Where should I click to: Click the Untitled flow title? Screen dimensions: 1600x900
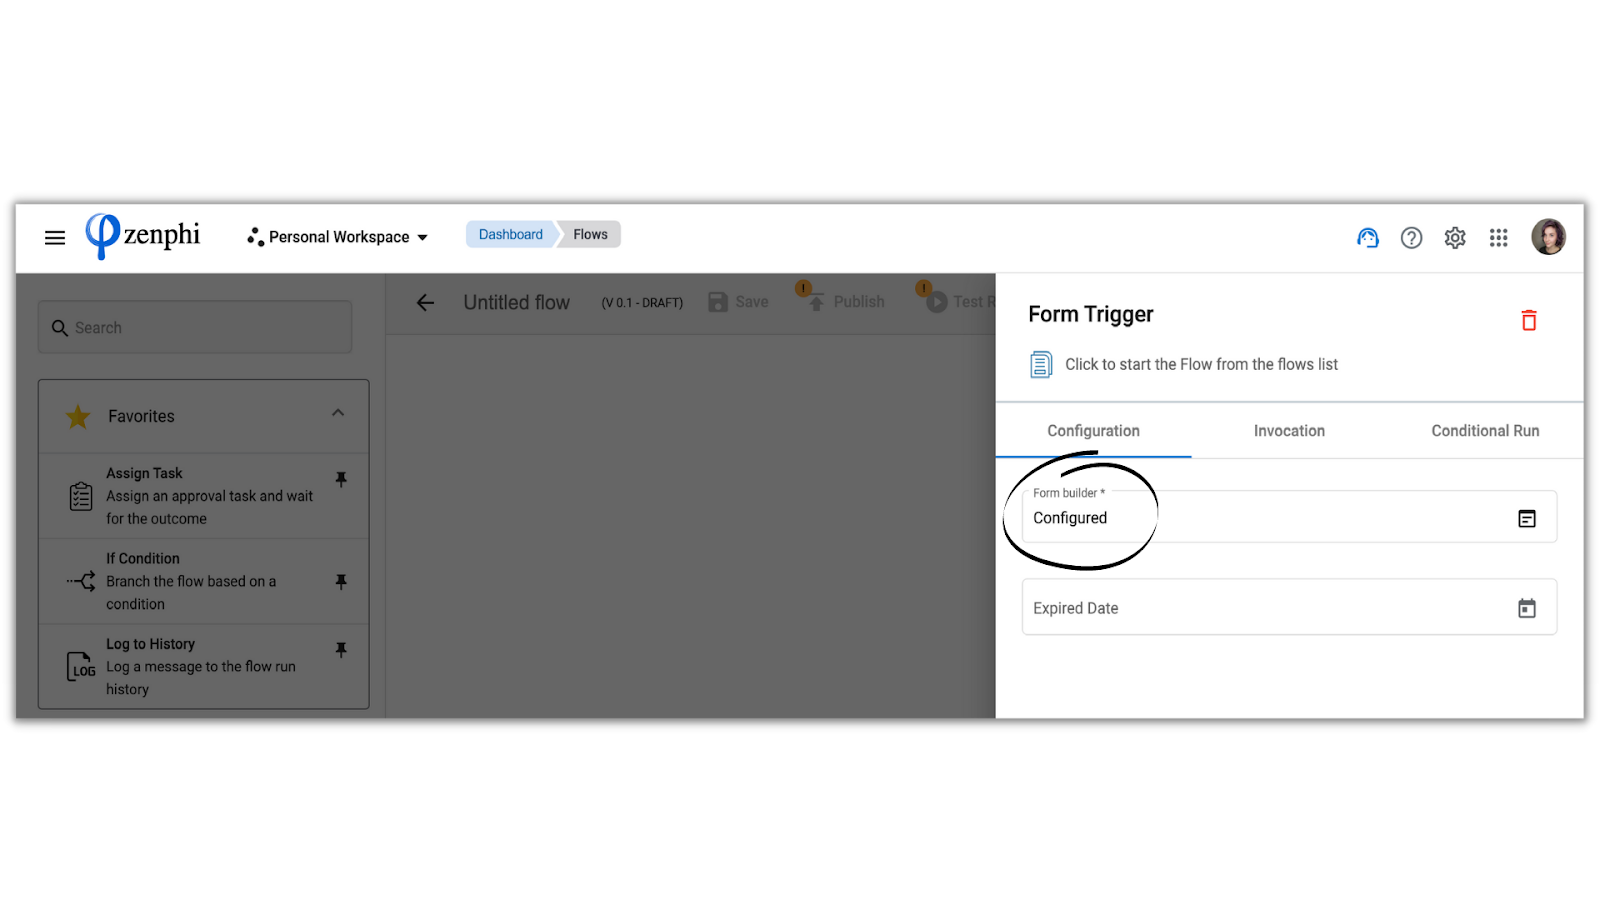(516, 302)
